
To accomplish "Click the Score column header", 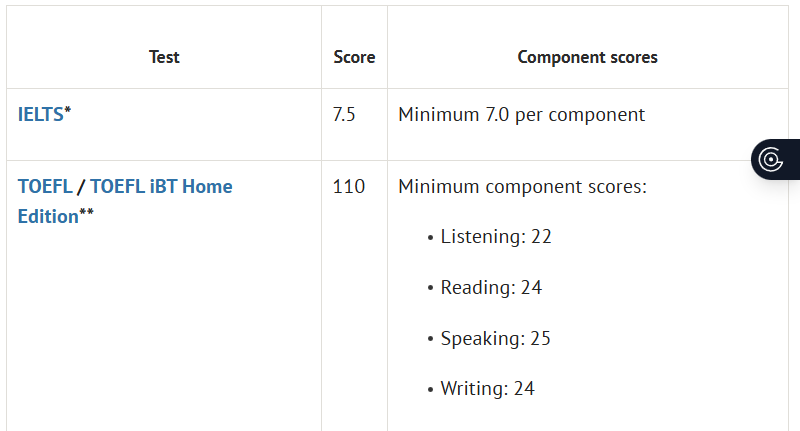I will coord(354,57).
